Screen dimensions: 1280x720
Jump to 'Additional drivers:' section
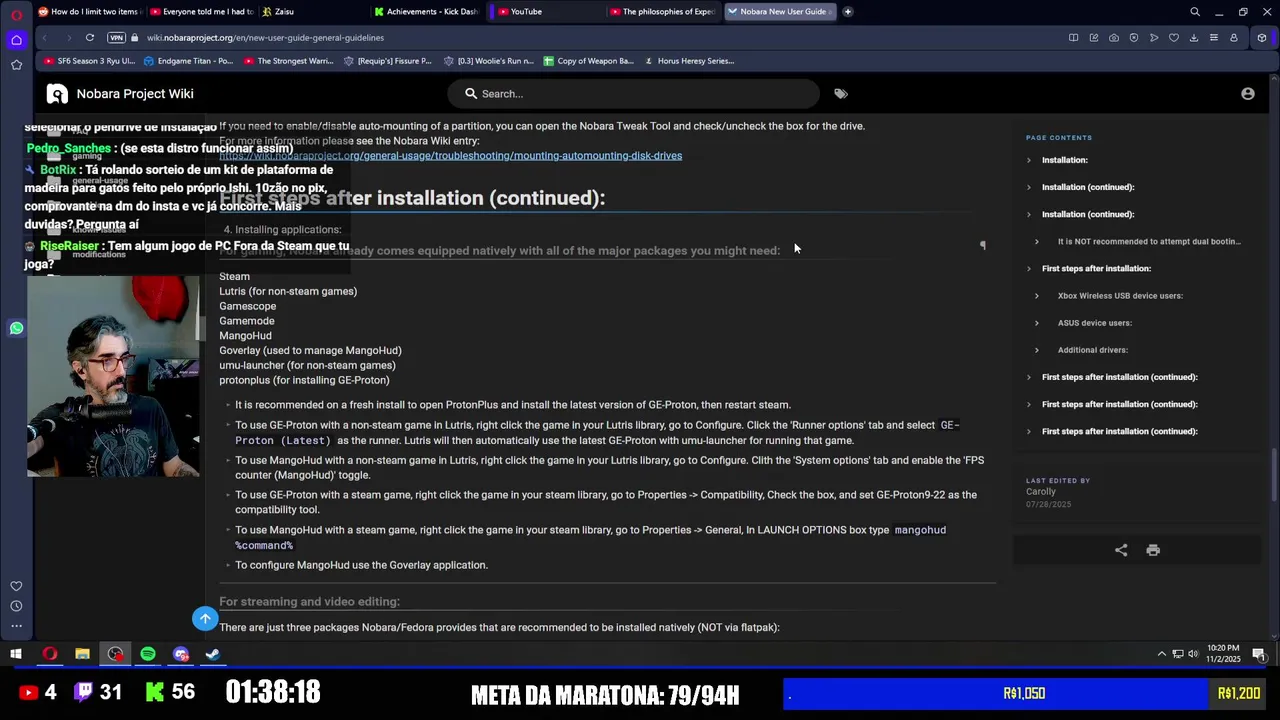click(1093, 350)
